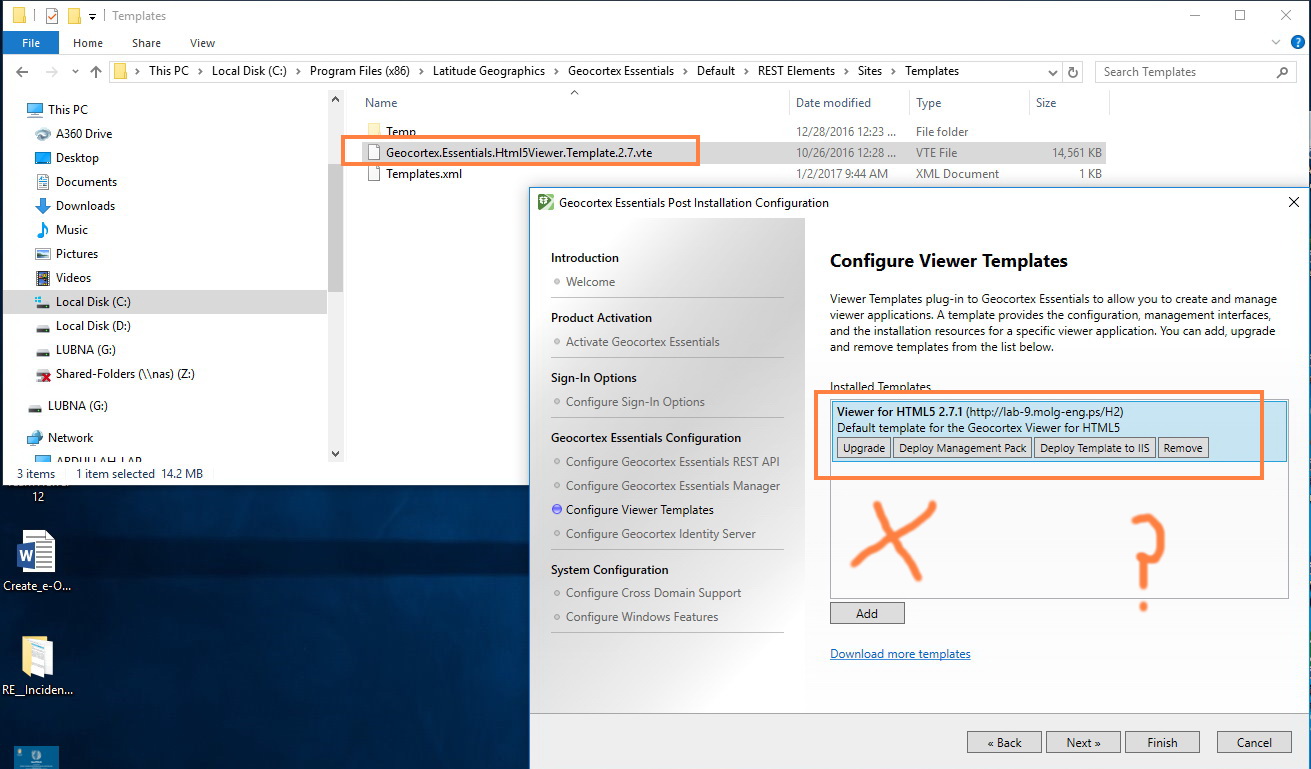Click the 14,561 KB size cell
Viewport: 1311px width, 769px height.
coord(1077,153)
